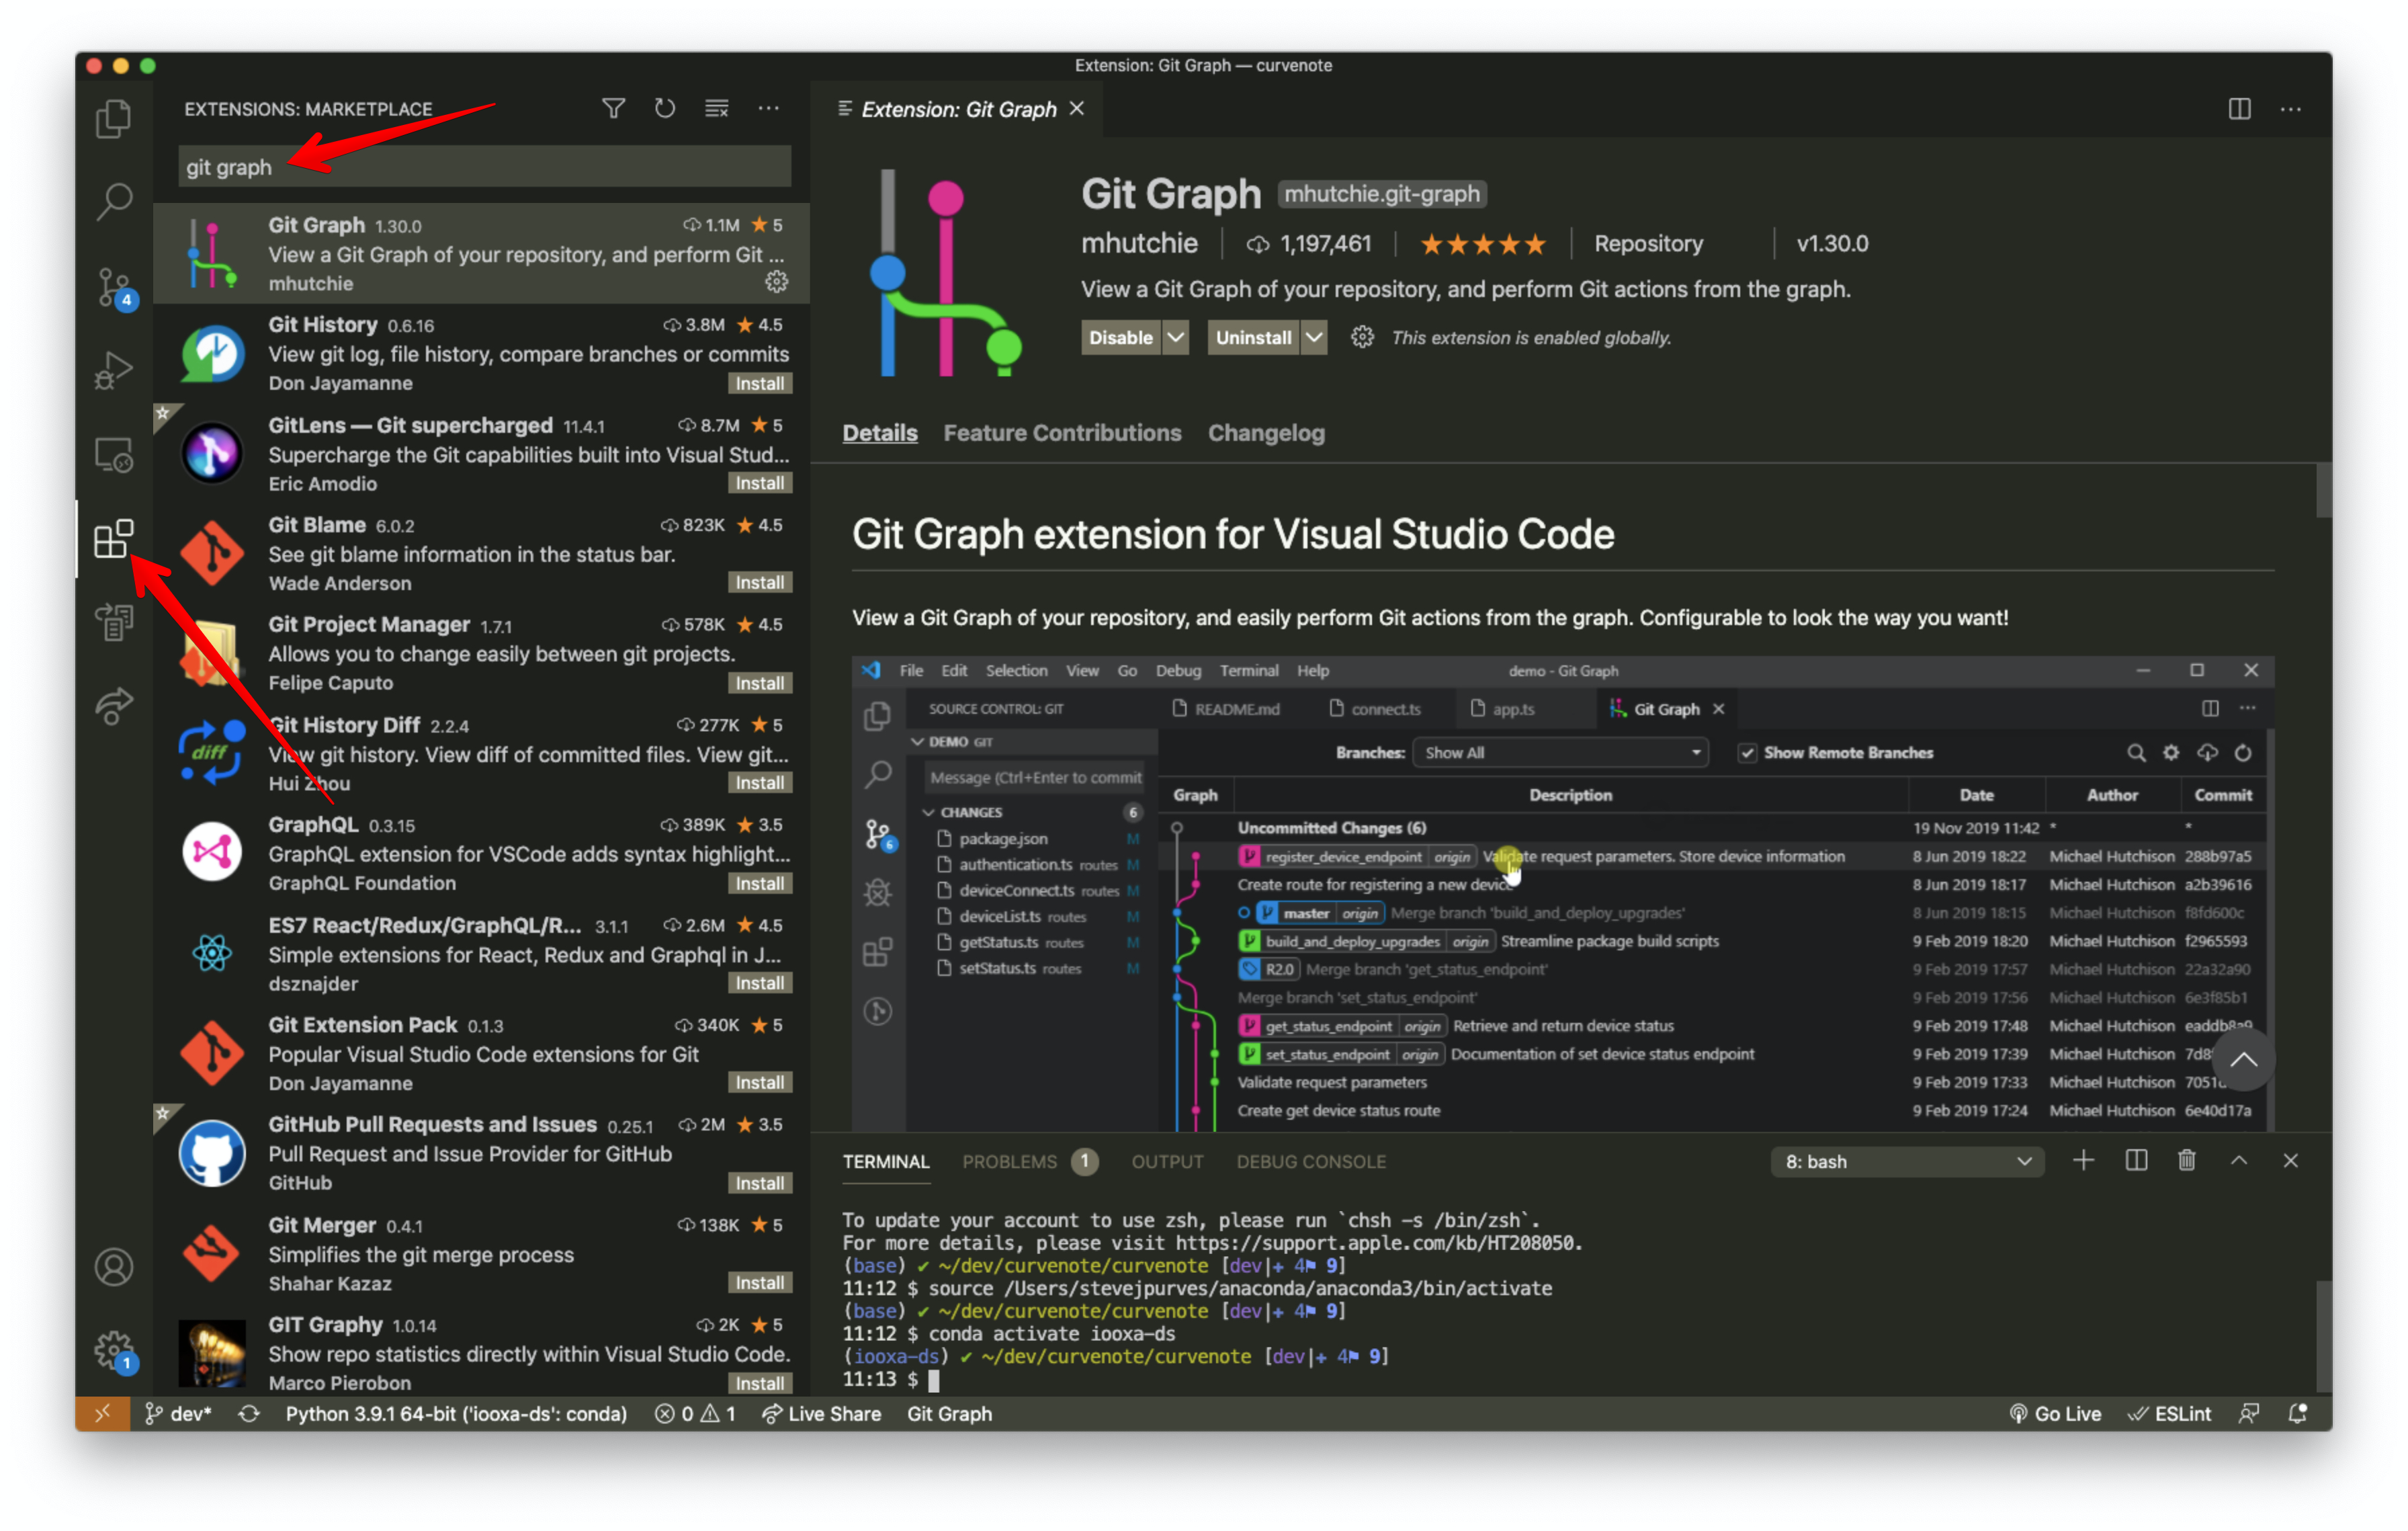
Task: Open Extensions view more actions menu
Action: (x=768, y=108)
